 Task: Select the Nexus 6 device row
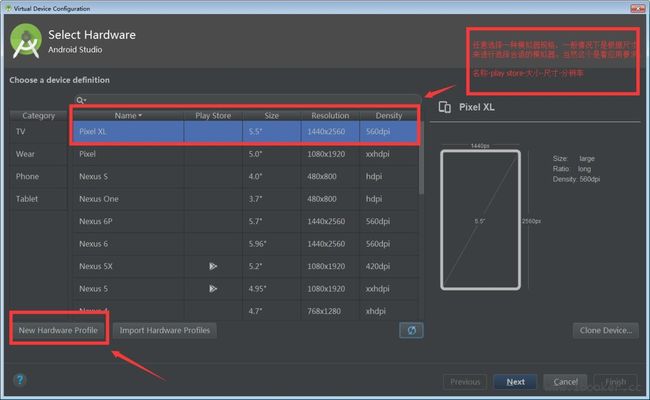[x=245, y=244]
